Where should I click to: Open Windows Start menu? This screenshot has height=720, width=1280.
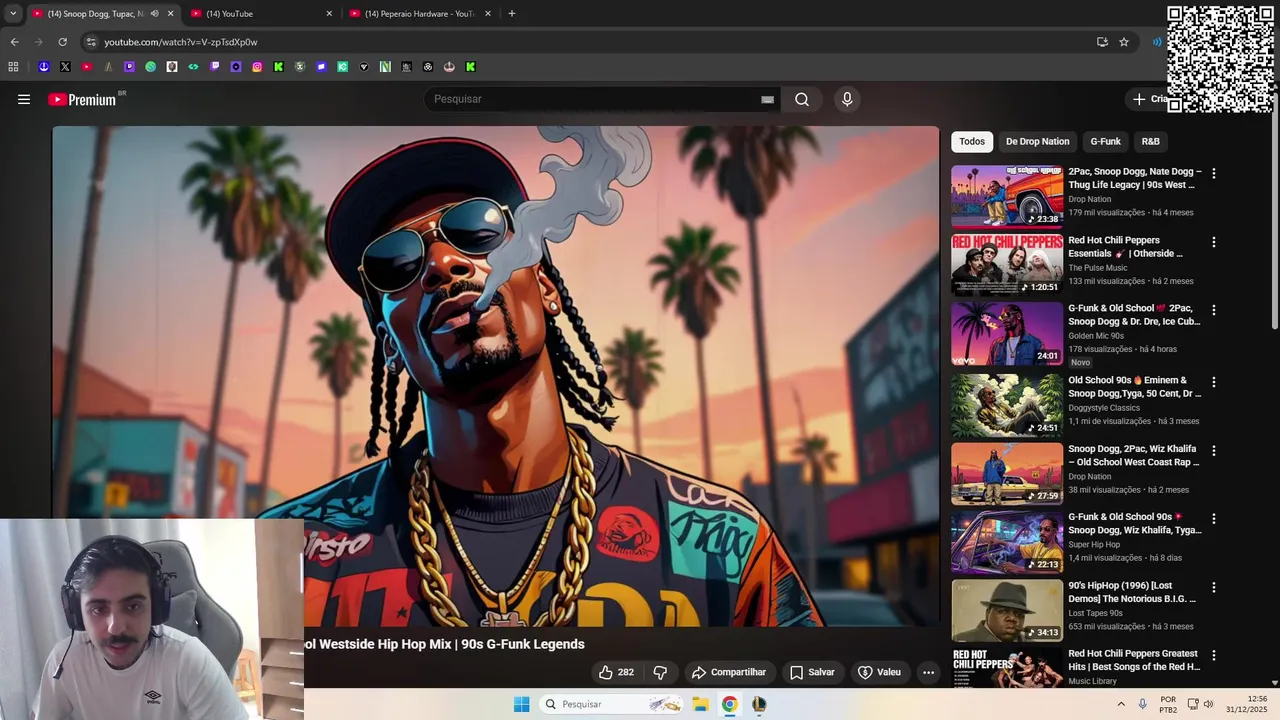point(521,704)
